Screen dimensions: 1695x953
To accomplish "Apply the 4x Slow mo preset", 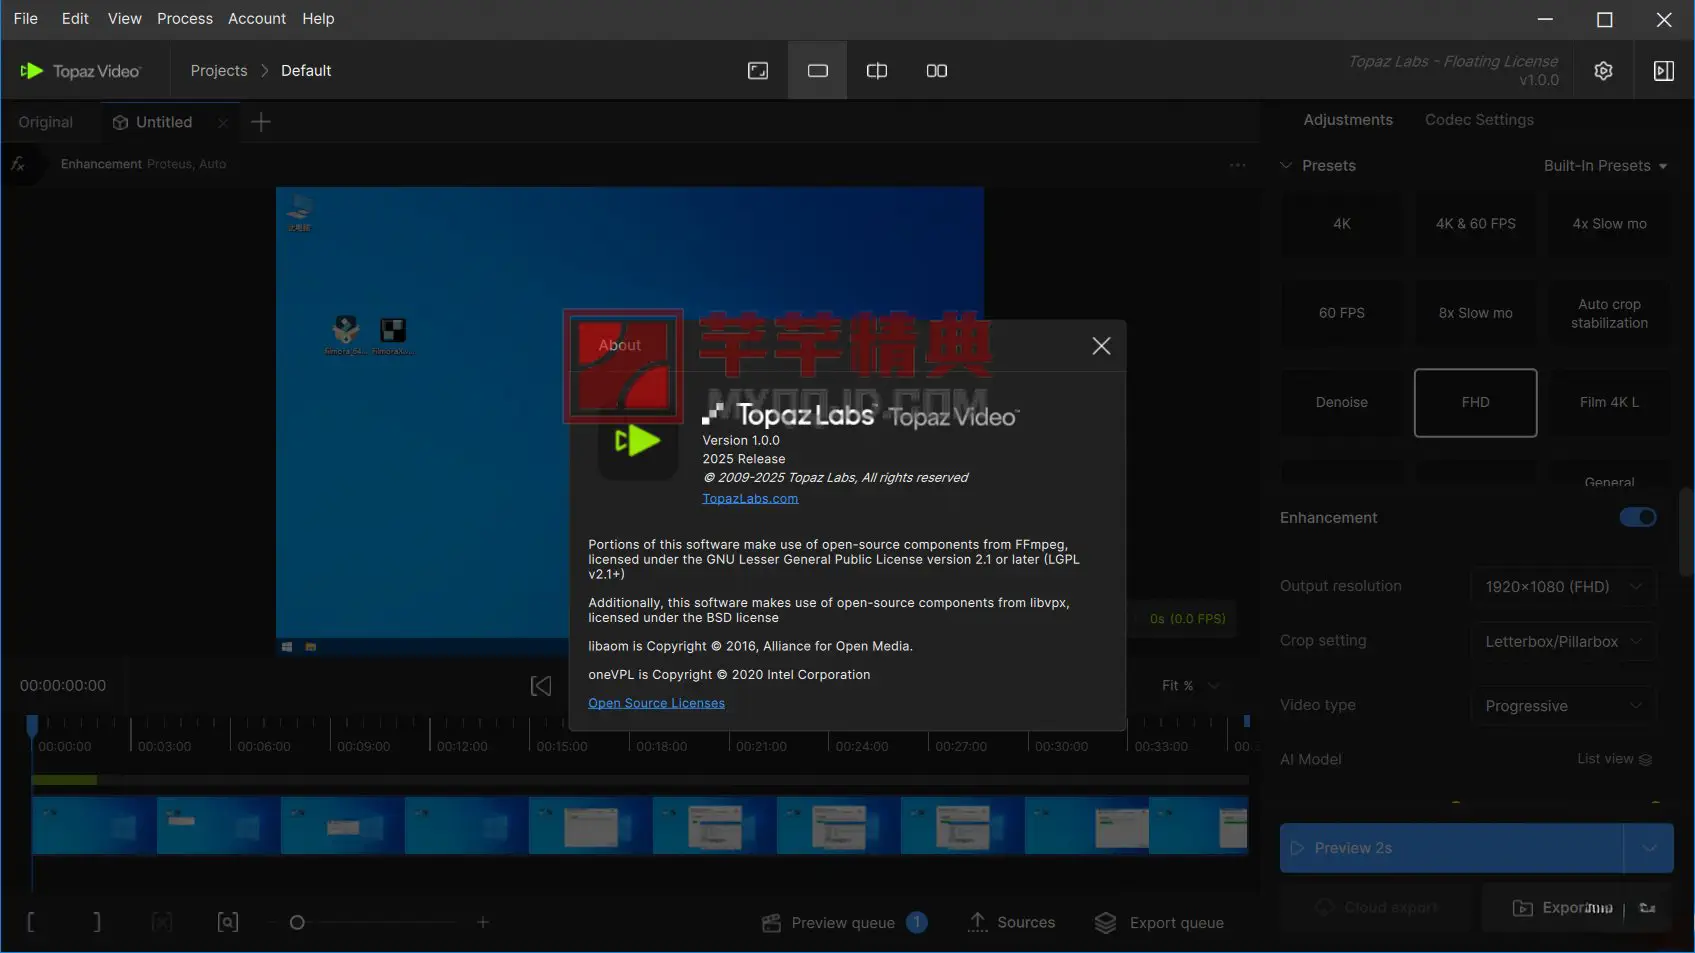I will 1609,224.
